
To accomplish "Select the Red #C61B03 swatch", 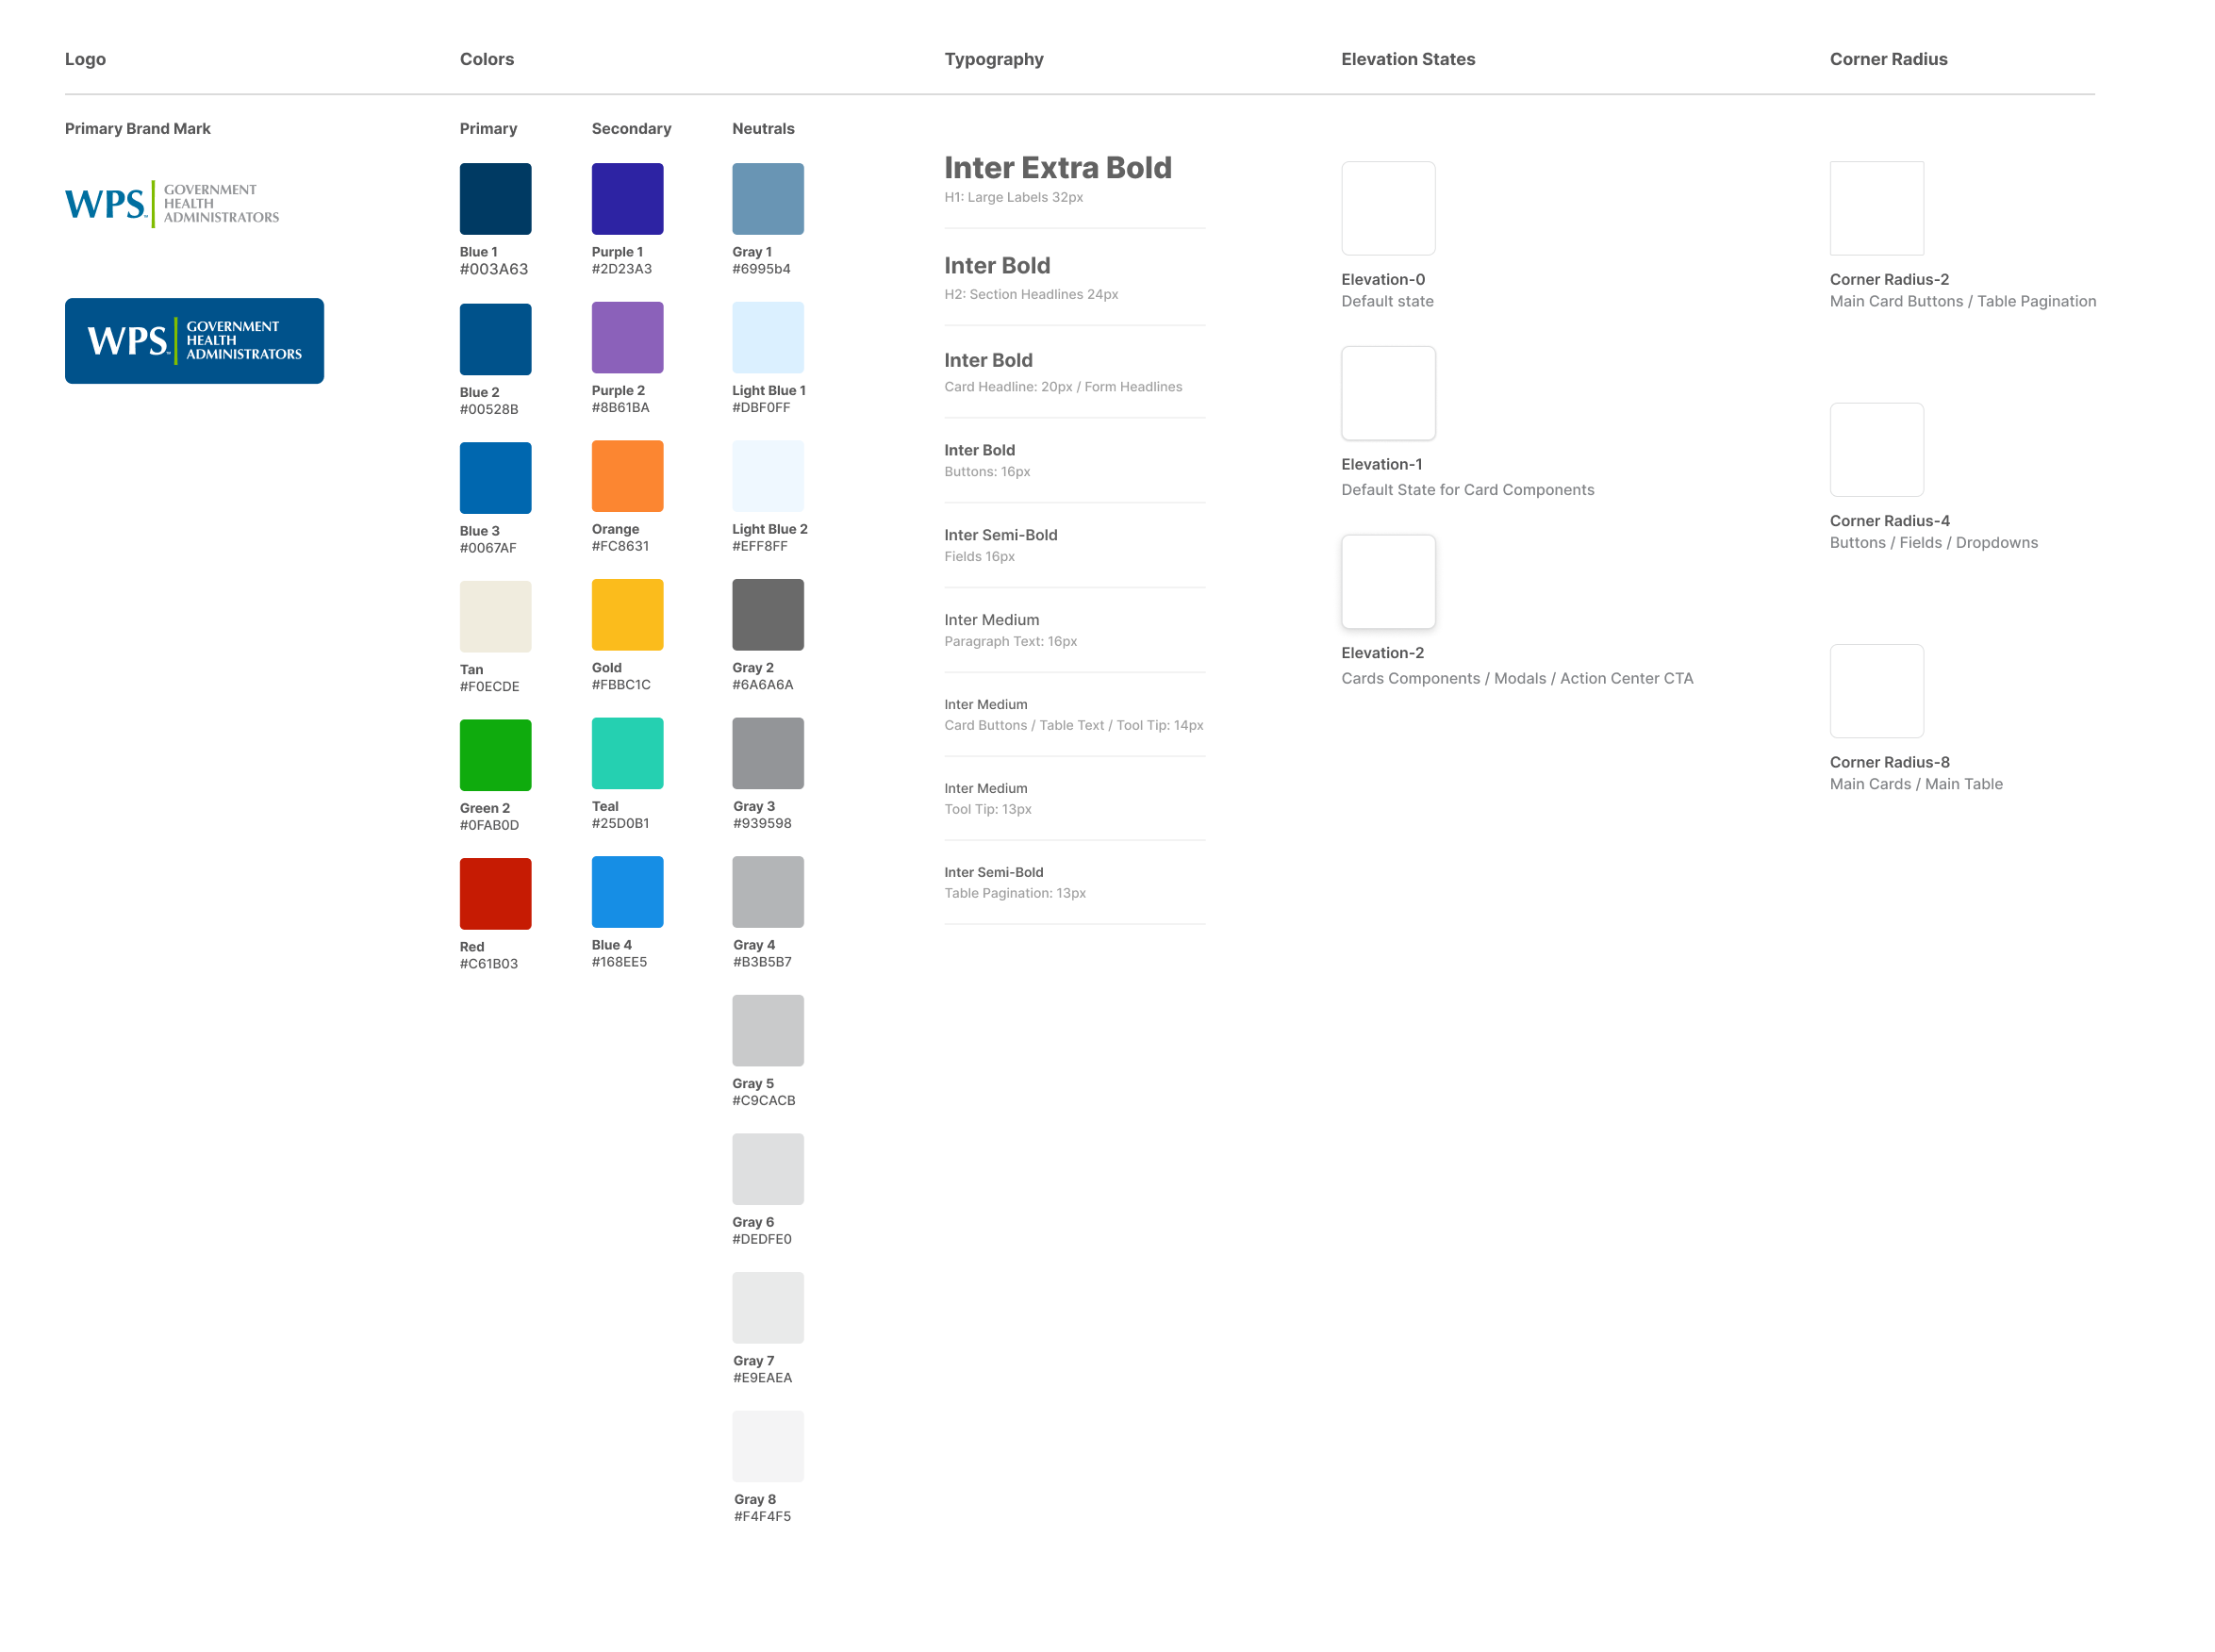I will 495,893.
